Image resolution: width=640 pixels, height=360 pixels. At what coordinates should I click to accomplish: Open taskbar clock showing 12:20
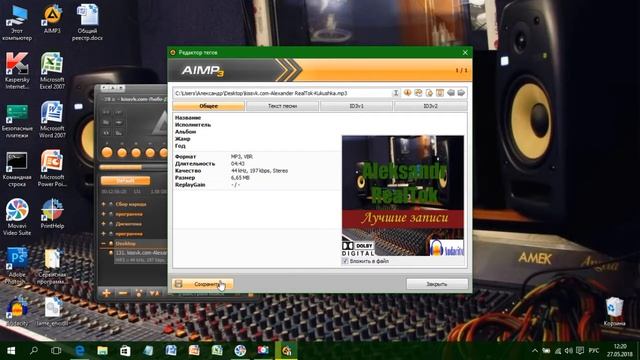pyautogui.click(x=620, y=350)
